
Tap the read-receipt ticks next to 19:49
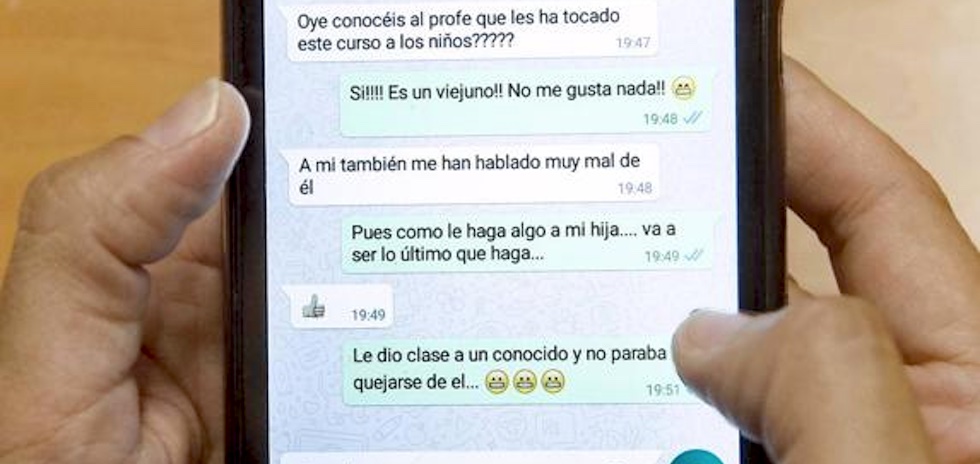pos(694,255)
